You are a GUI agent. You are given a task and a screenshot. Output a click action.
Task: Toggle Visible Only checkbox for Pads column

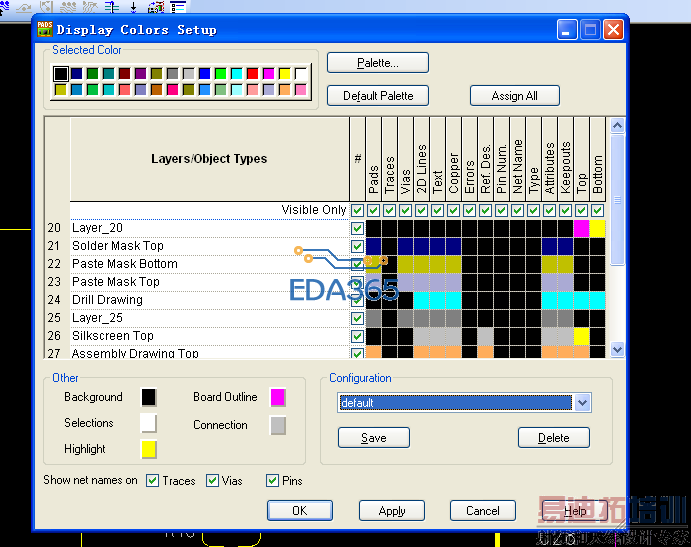coord(373,210)
